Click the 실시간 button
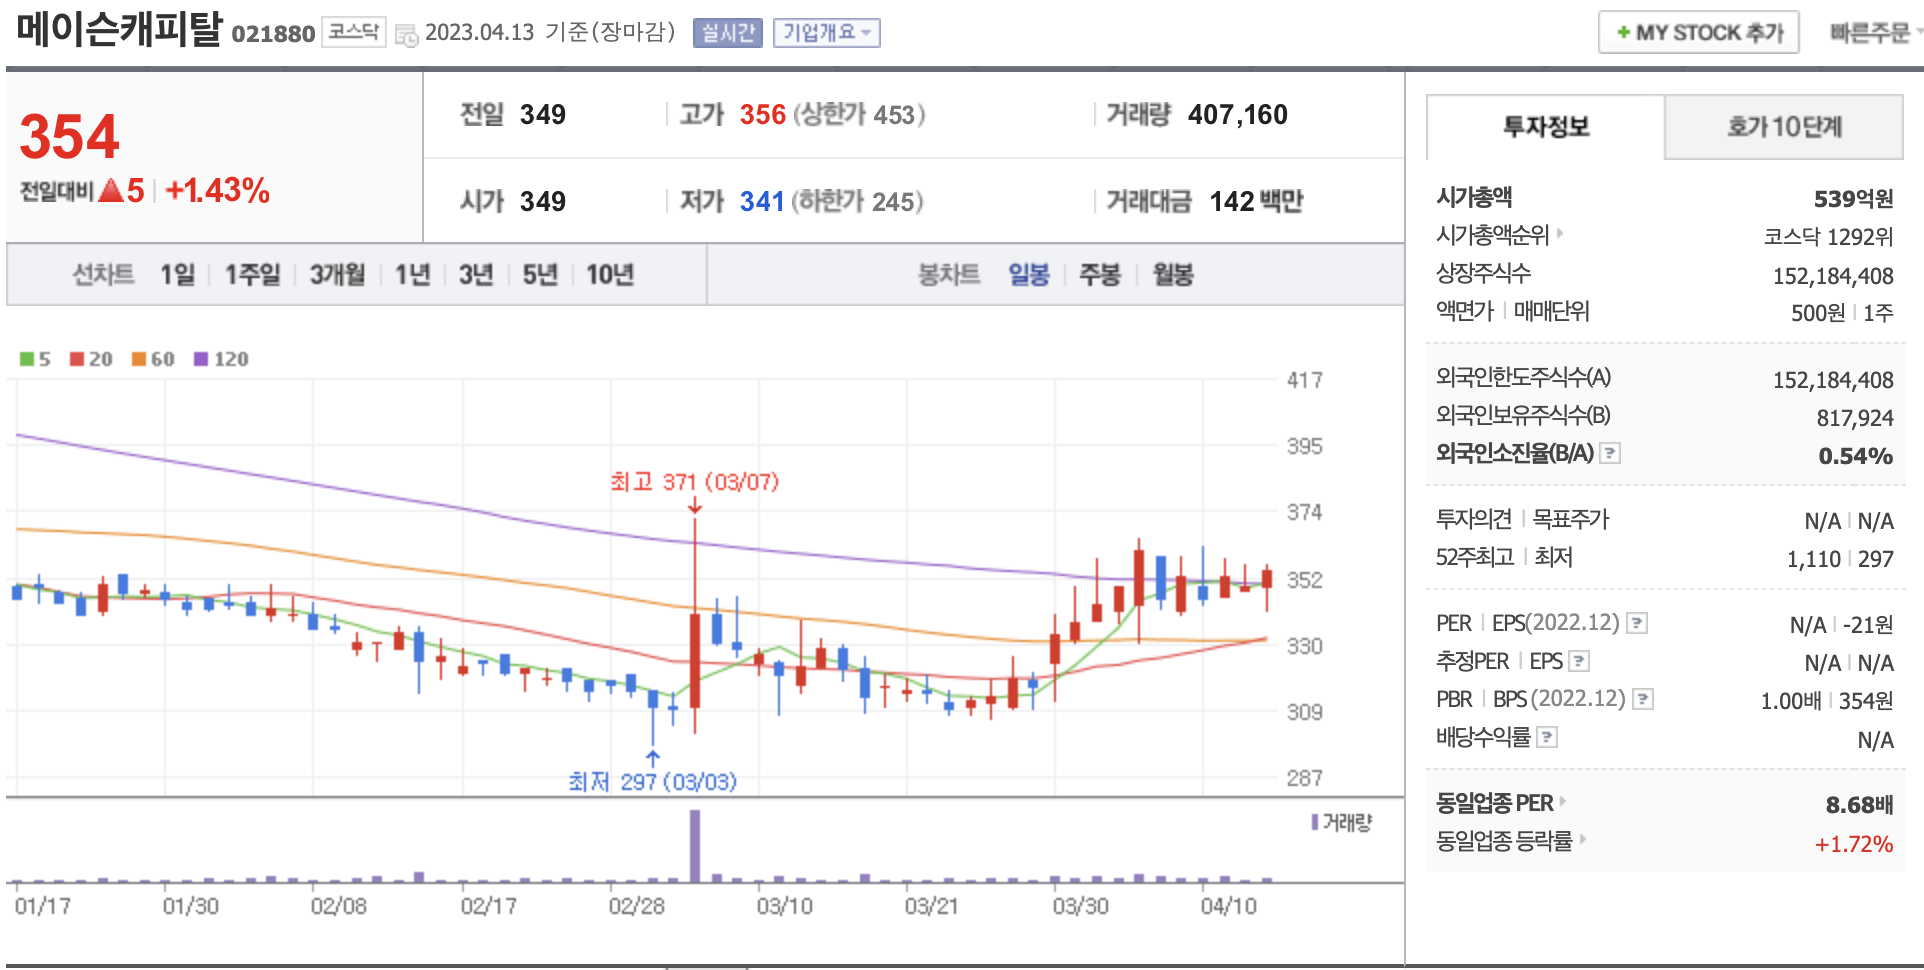The width and height of the screenshot is (1924, 970). (x=727, y=33)
